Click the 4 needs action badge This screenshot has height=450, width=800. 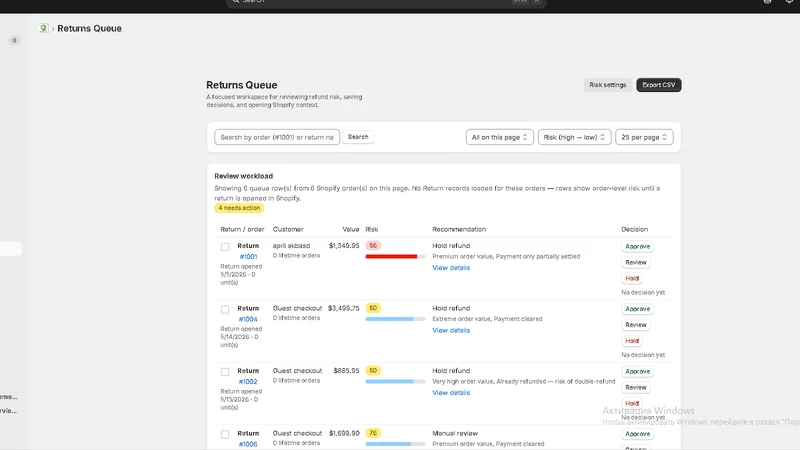tap(239, 208)
